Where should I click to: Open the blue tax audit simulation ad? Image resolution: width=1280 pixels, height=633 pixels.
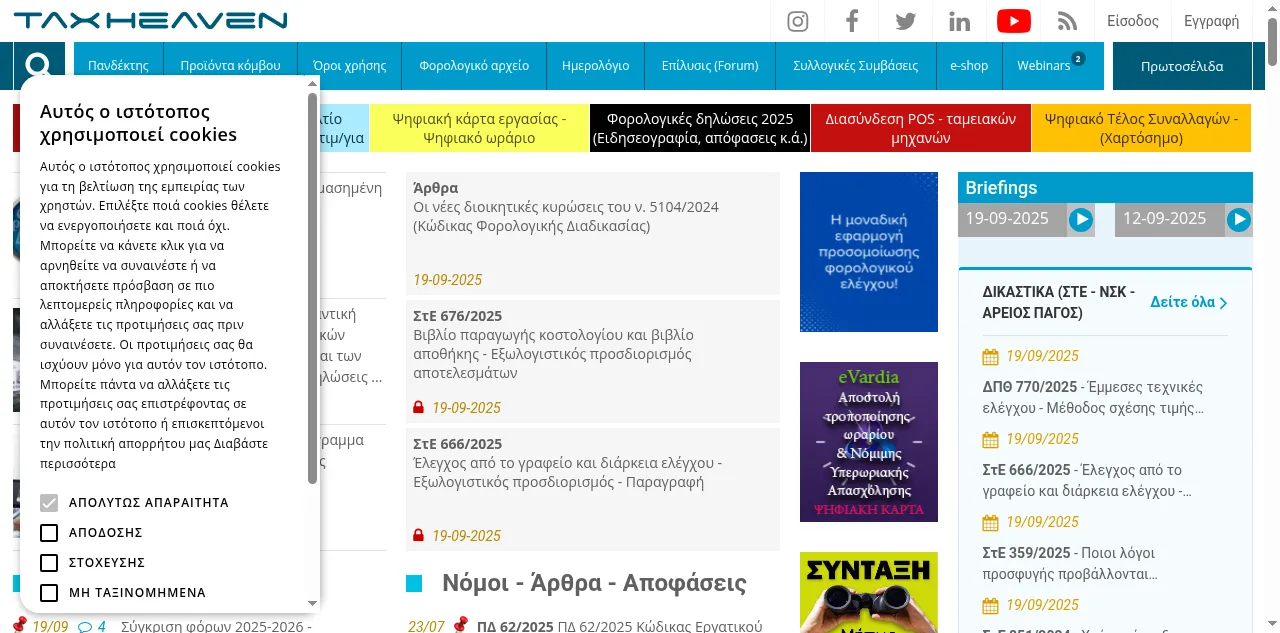pos(869,252)
